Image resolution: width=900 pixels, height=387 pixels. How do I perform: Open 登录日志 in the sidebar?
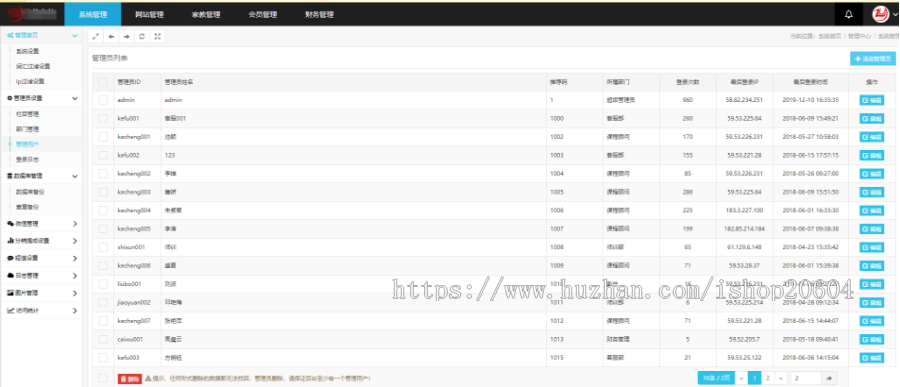tap(28, 159)
